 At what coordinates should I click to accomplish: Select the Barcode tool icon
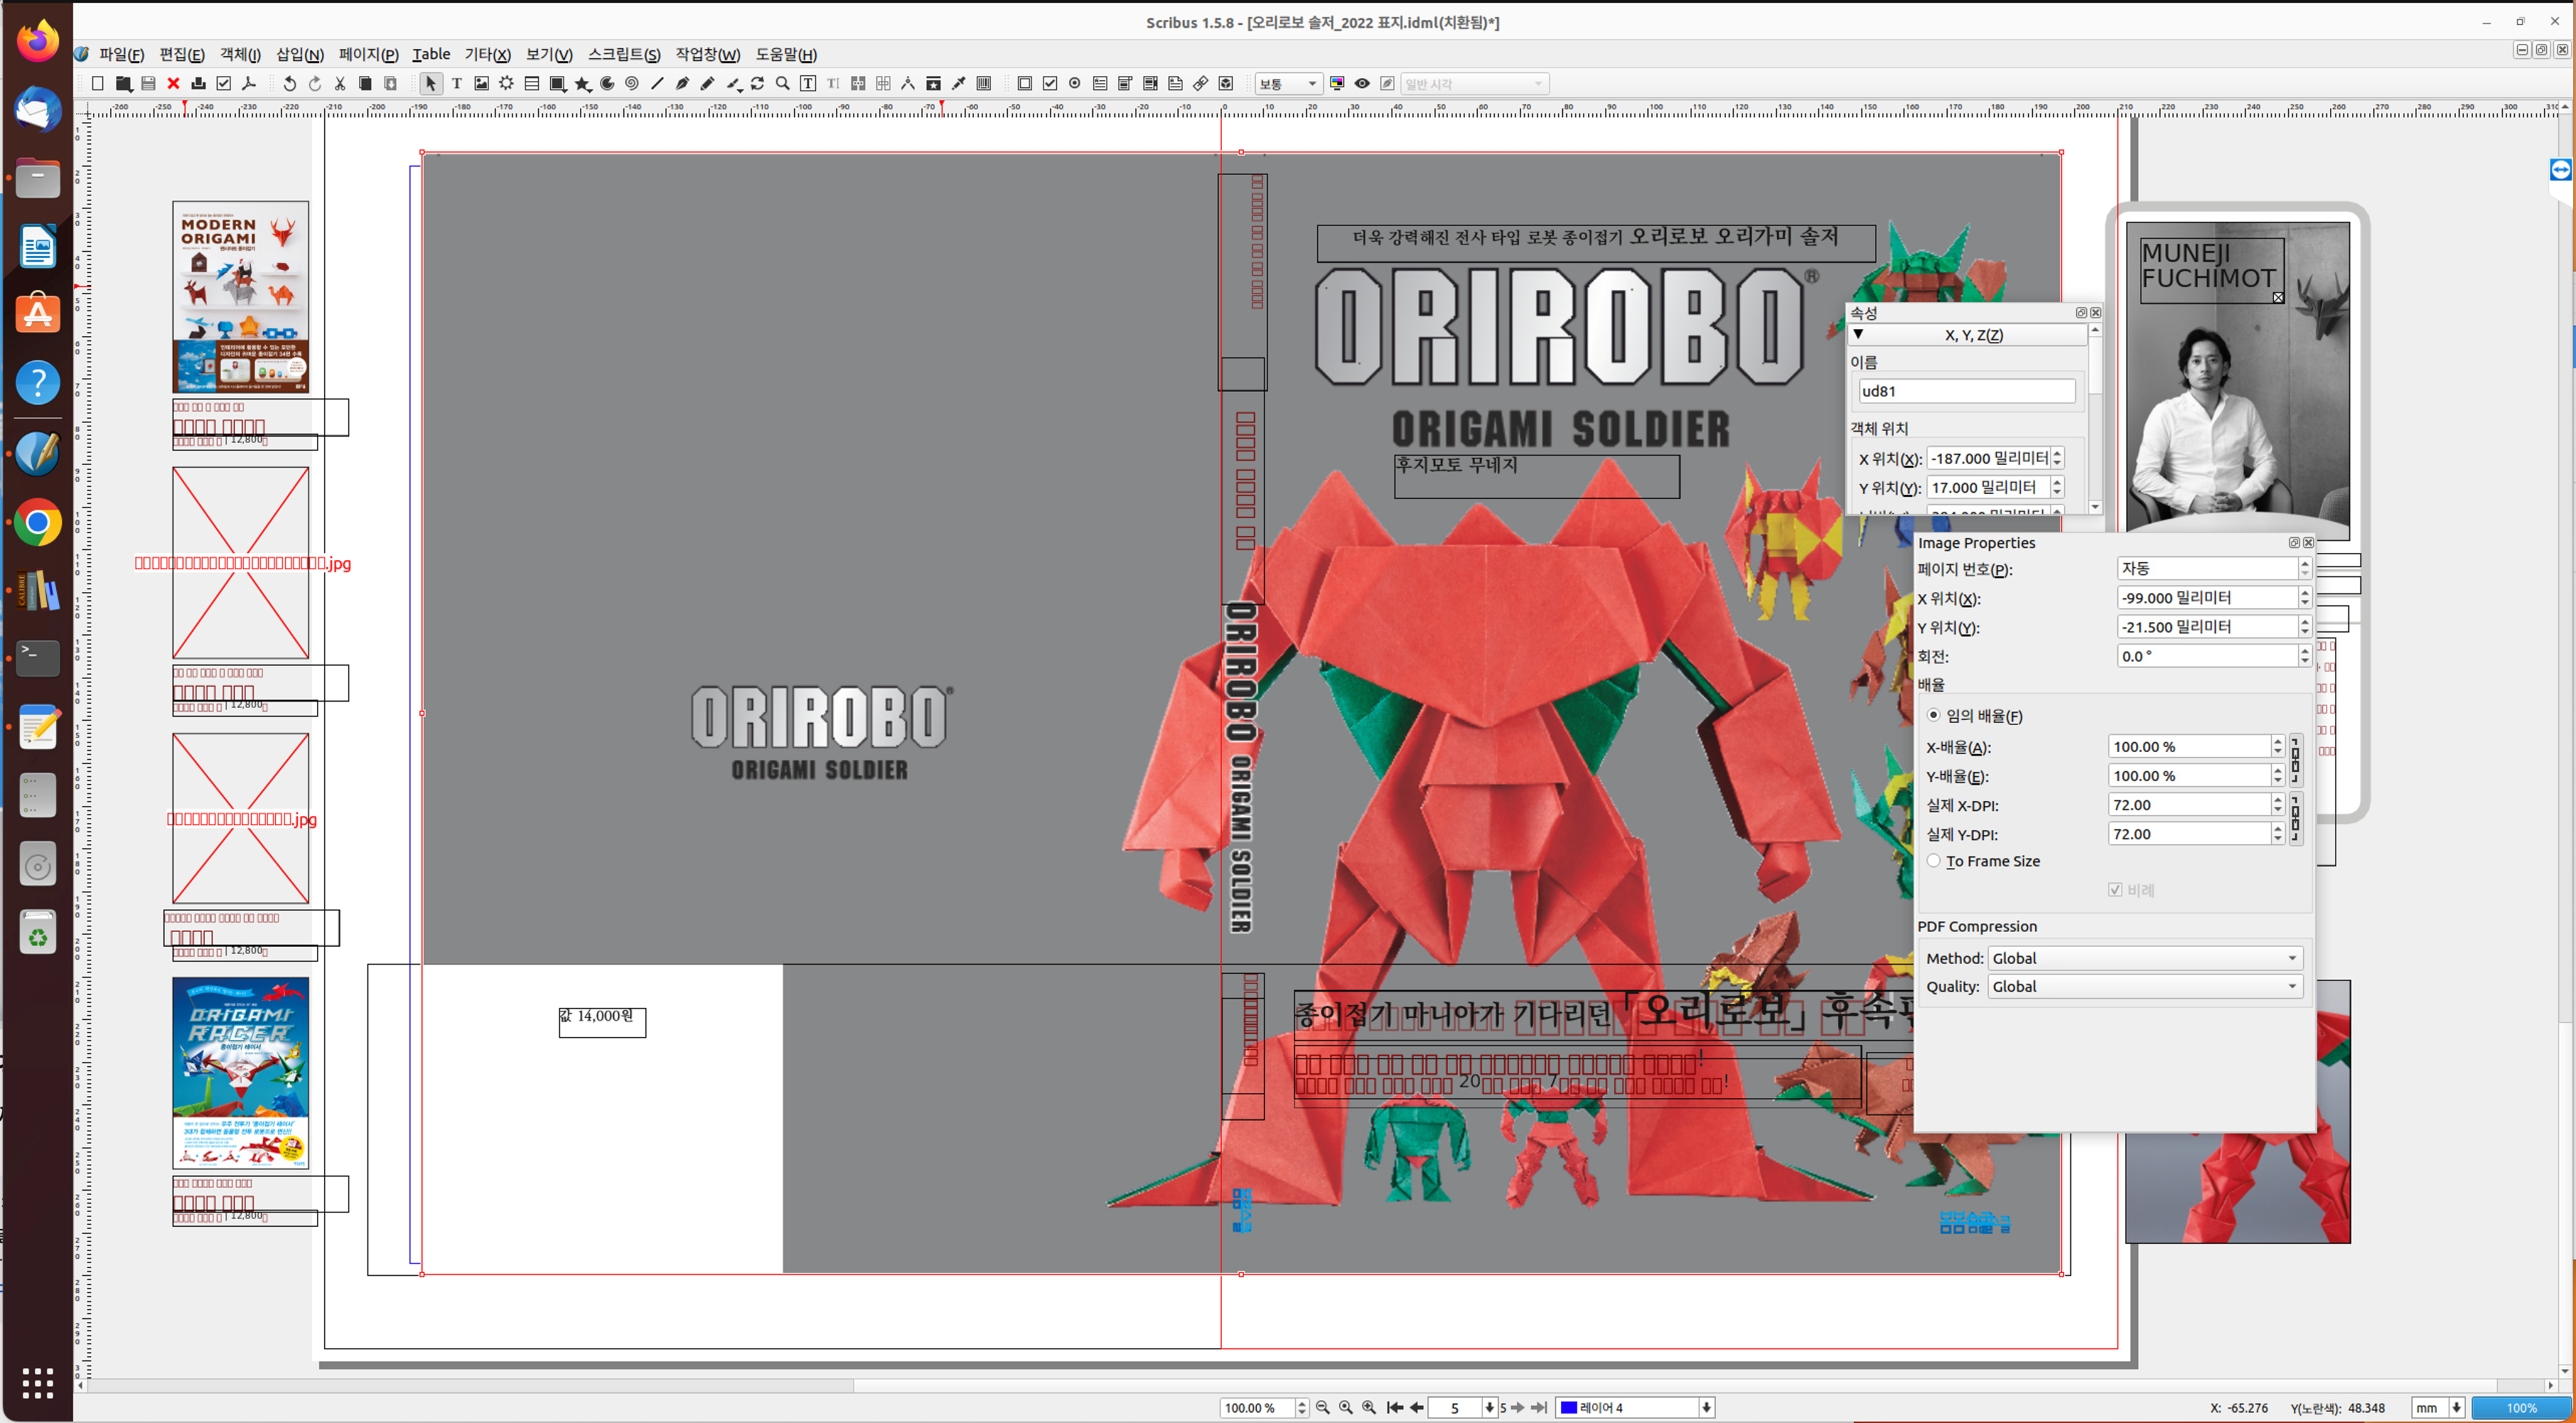click(984, 84)
